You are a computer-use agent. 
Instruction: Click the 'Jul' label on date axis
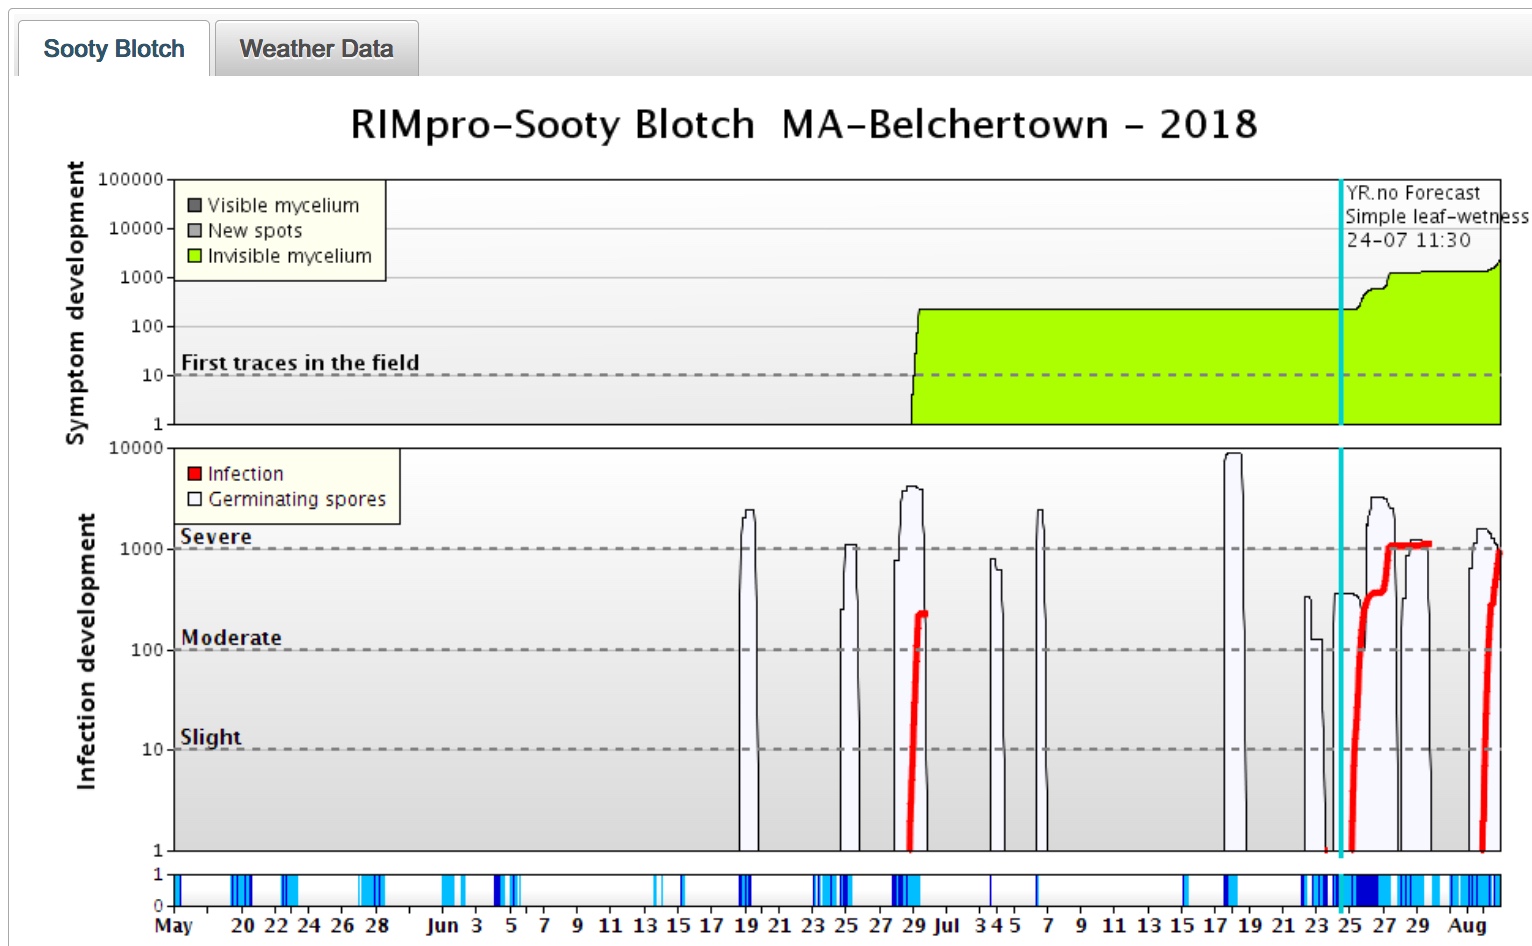click(946, 926)
